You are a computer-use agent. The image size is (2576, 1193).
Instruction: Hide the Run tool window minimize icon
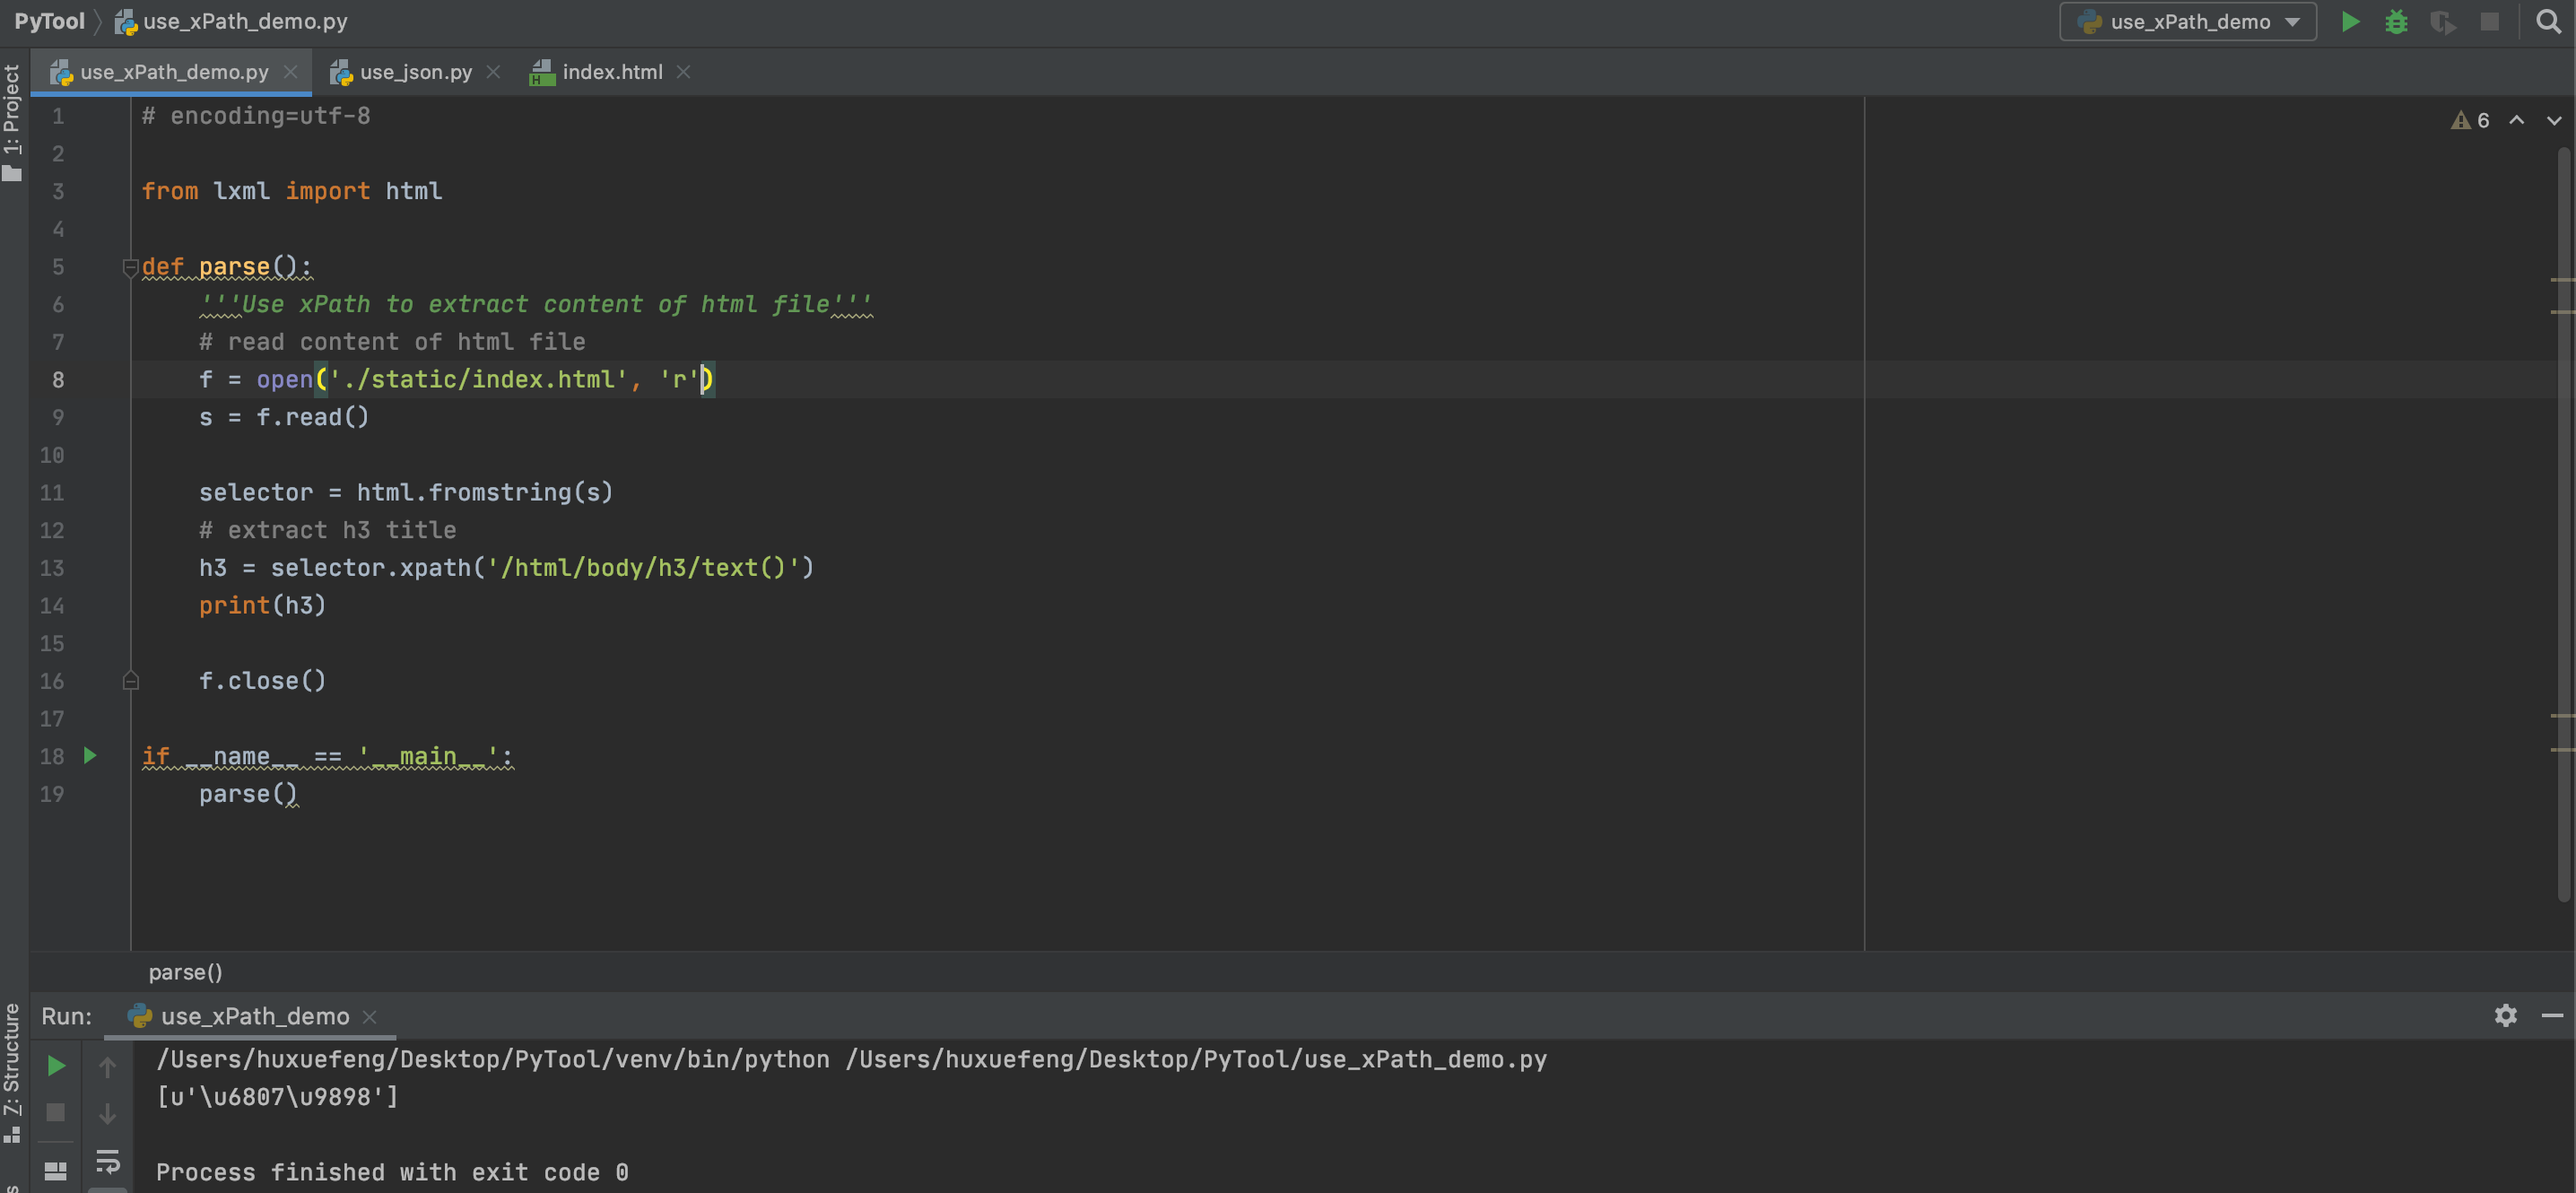(x=2552, y=1016)
